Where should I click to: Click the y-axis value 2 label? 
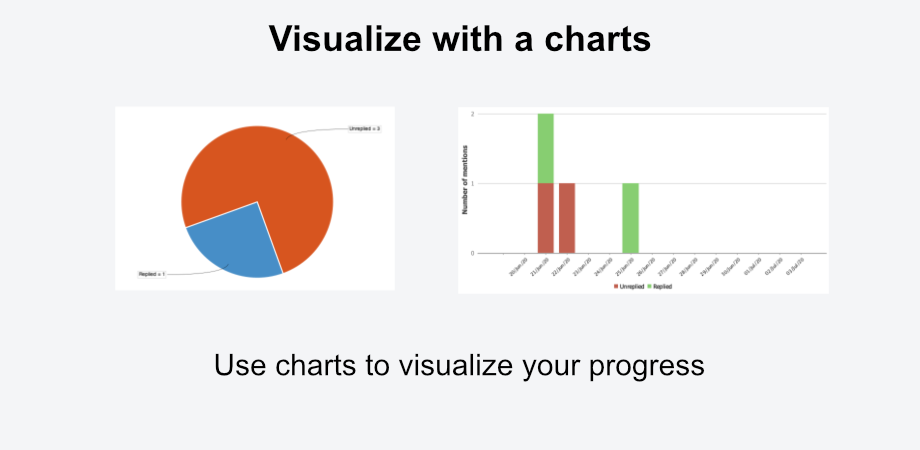coord(472,114)
